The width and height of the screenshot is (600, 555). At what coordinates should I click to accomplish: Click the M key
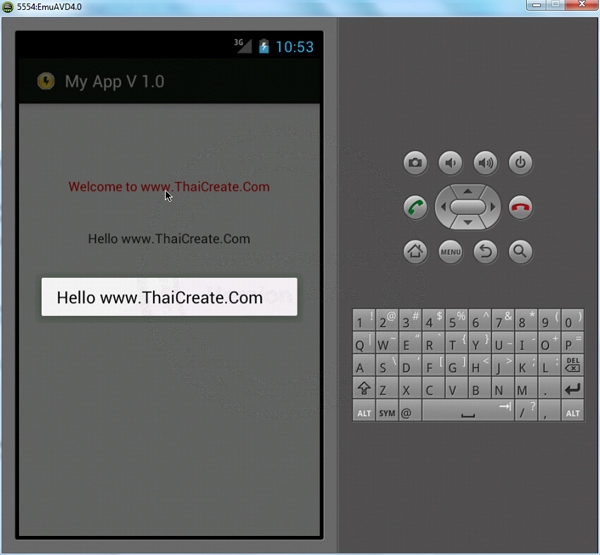click(x=526, y=388)
